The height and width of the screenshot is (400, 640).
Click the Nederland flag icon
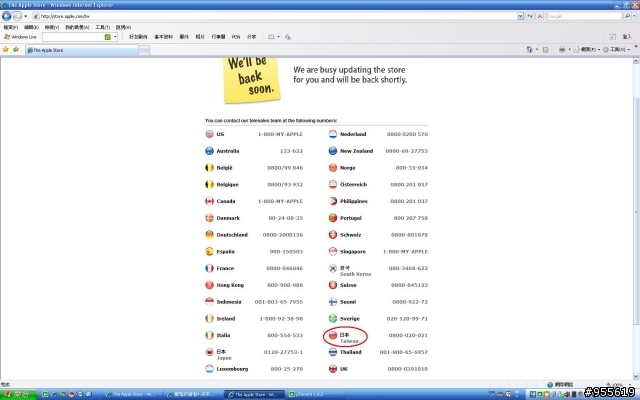click(333, 134)
